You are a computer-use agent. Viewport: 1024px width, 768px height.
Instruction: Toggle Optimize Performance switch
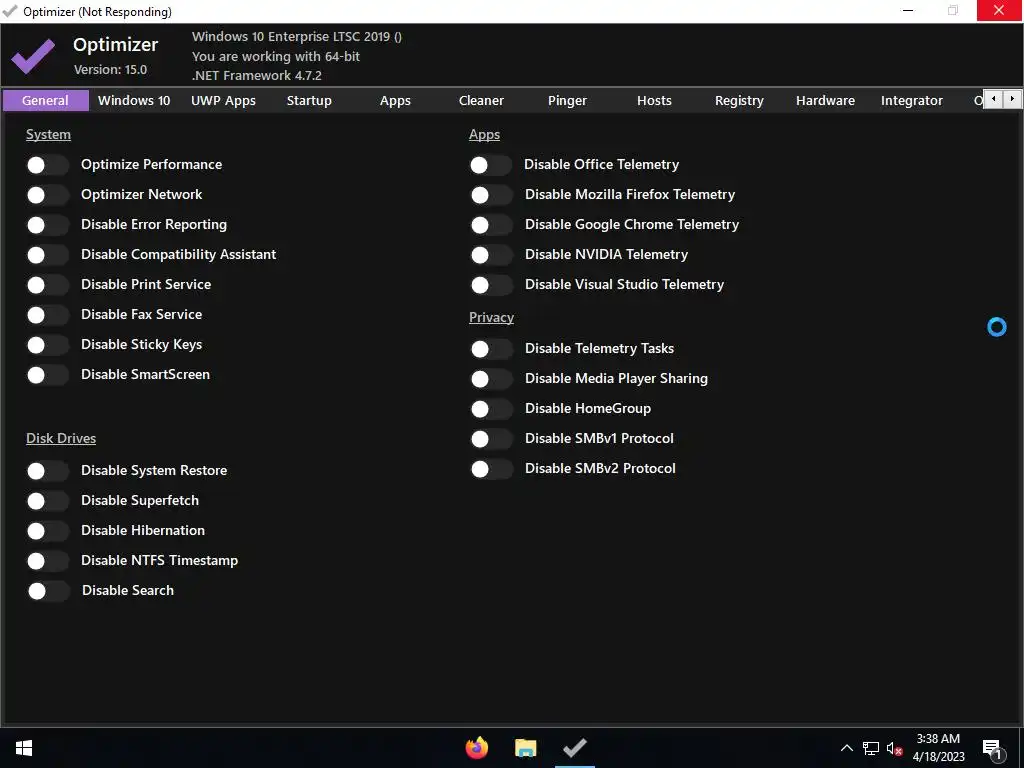[47, 165]
